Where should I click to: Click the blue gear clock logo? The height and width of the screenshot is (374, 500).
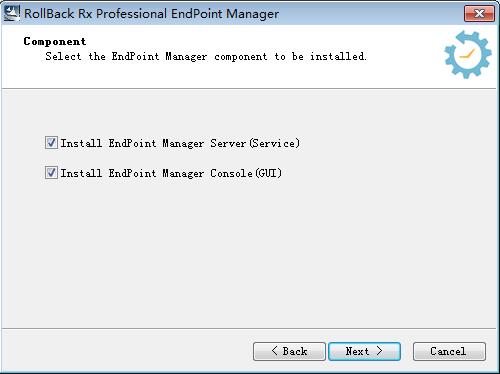[468, 55]
